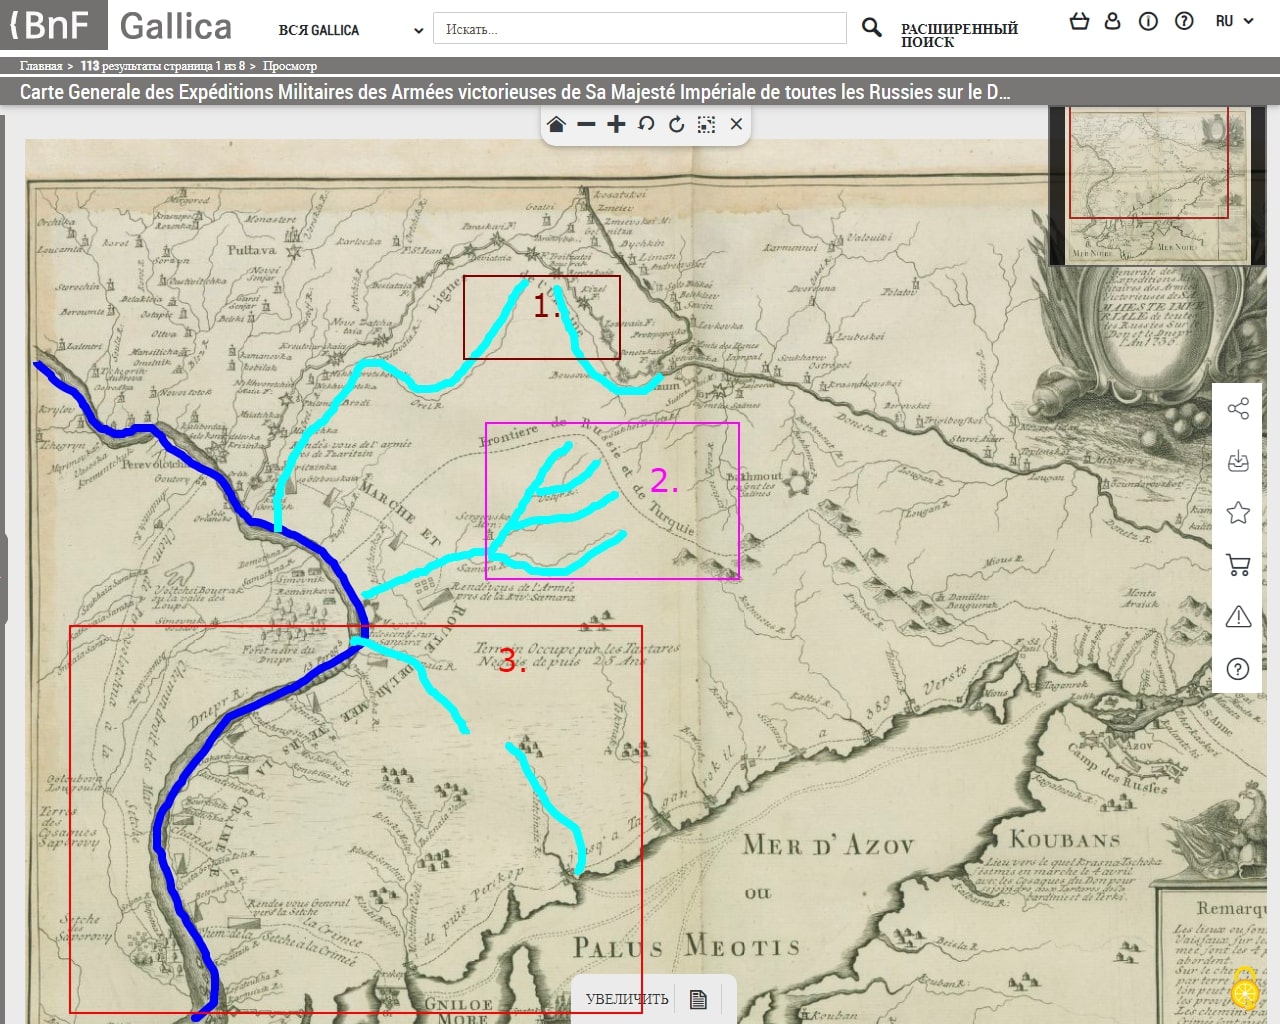The height and width of the screenshot is (1024, 1280).
Task: Click into the Искать search field
Action: pos(640,28)
